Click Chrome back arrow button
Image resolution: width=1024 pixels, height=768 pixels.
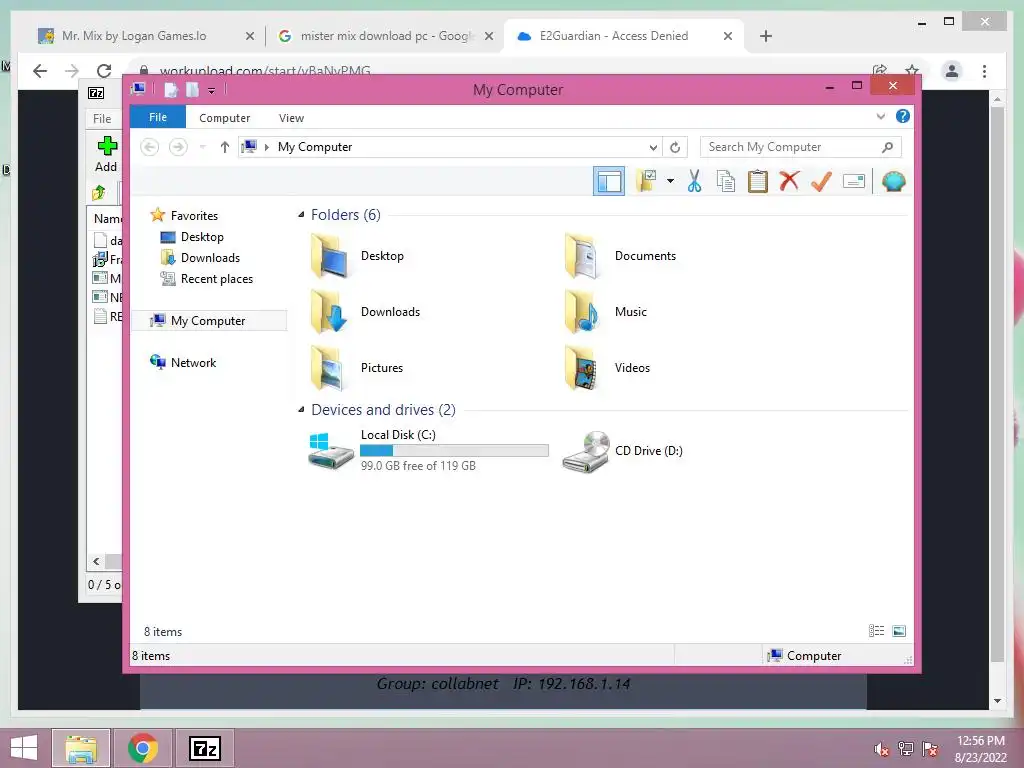40,71
